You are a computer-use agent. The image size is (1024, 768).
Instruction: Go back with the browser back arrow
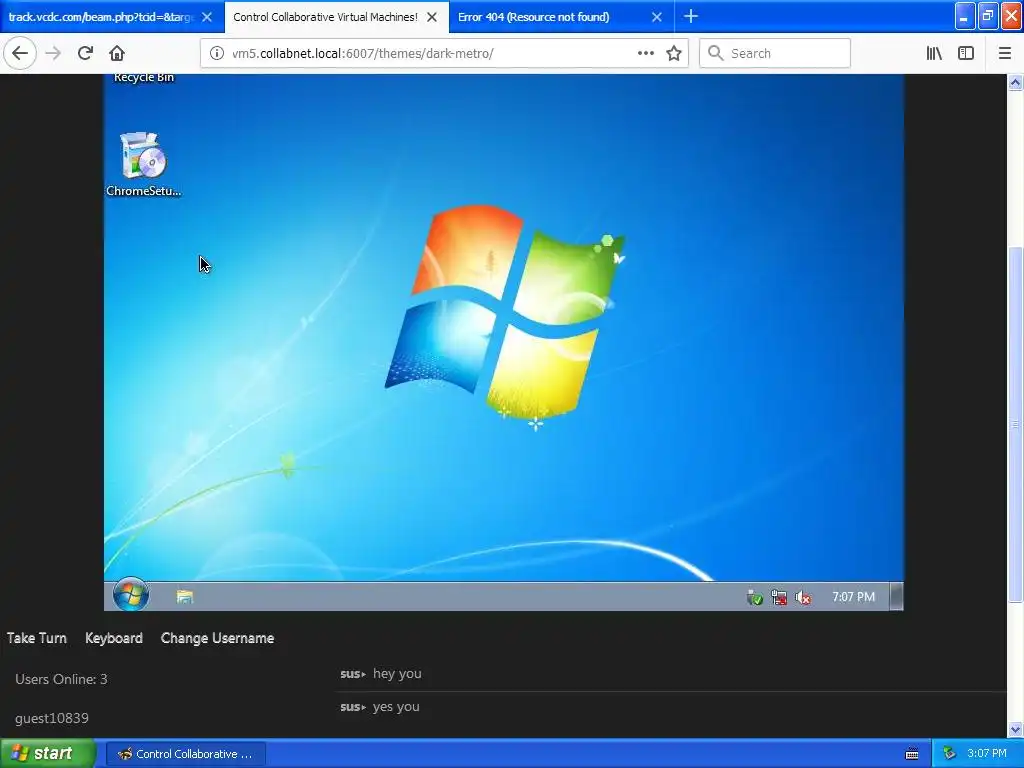click(20, 53)
